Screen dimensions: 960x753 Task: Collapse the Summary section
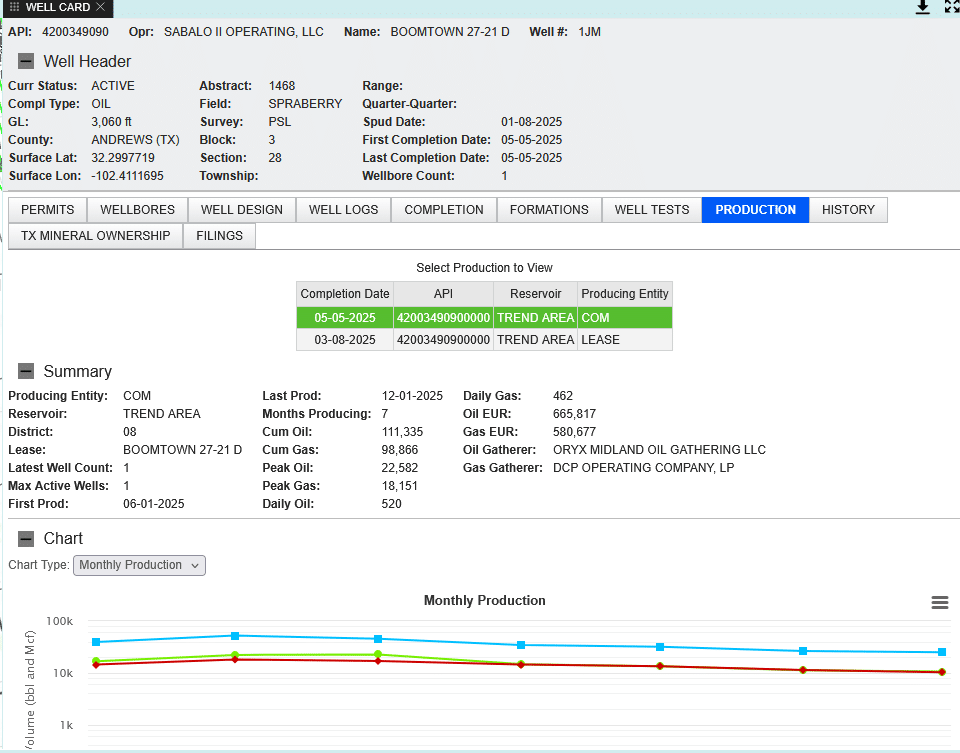click(26, 372)
